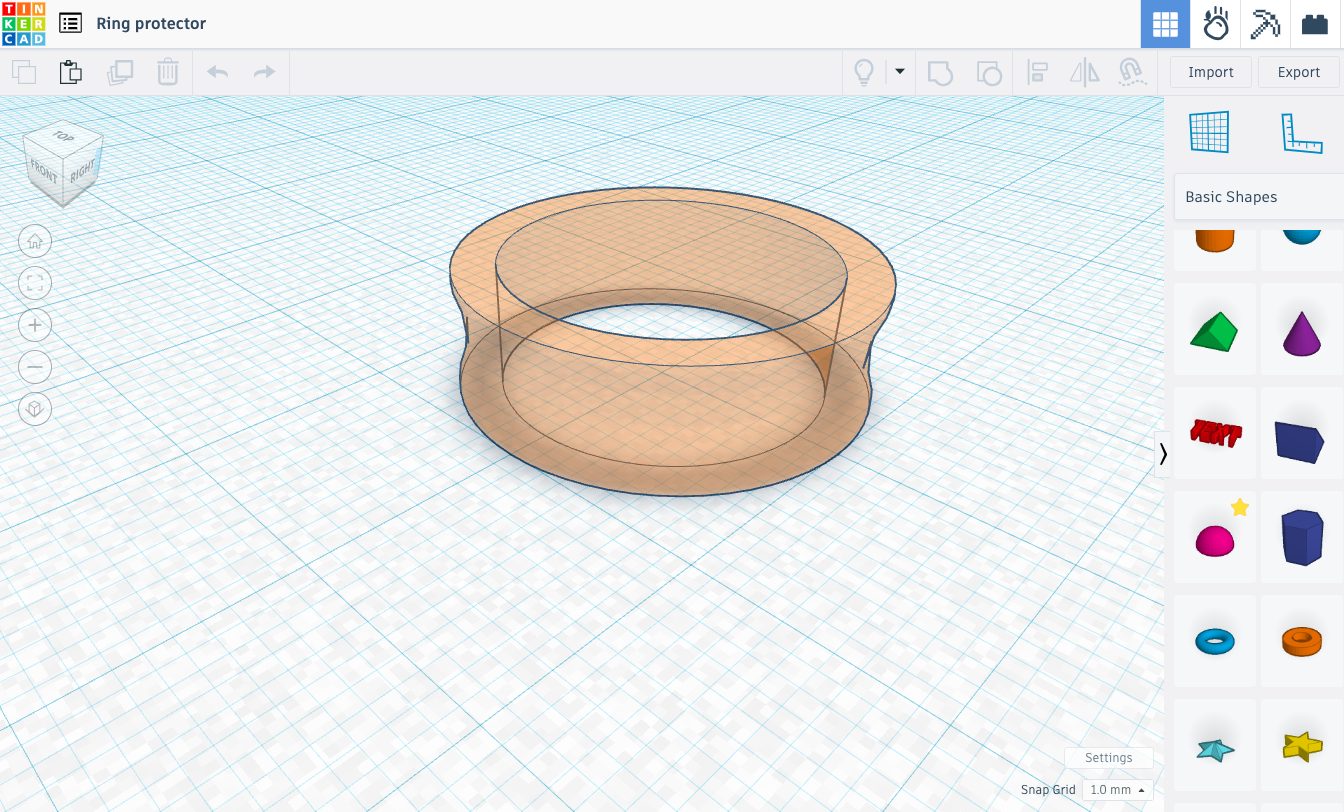Click the Home view button
Viewport: 1344px width, 812px height.
point(35,241)
